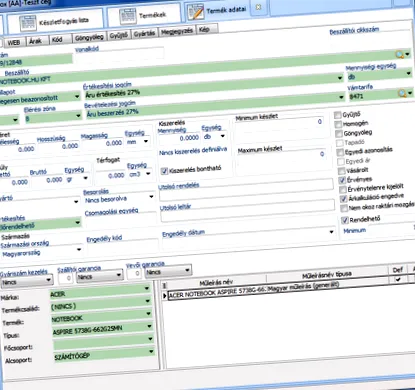Screen dimensions: 415x390
Task: Expand the Térfogat Egység cm3 dropdown
Action: (148, 174)
